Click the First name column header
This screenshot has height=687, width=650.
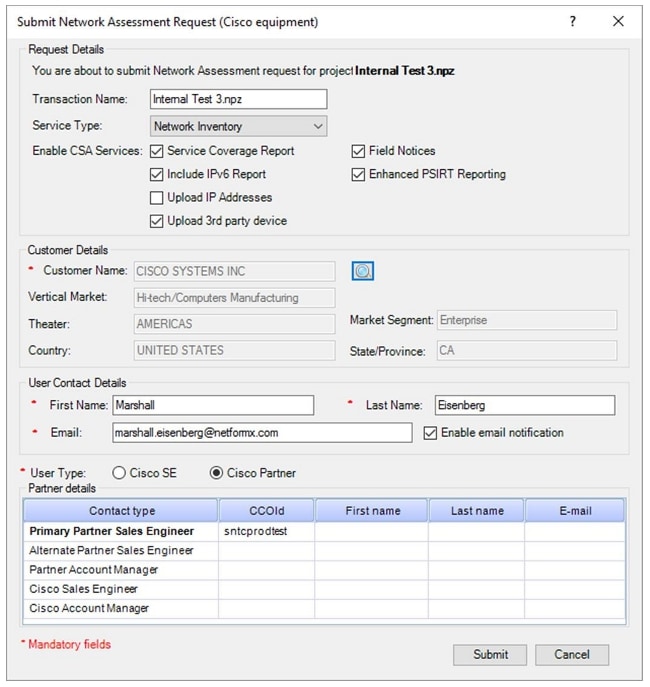(x=371, y=510)
